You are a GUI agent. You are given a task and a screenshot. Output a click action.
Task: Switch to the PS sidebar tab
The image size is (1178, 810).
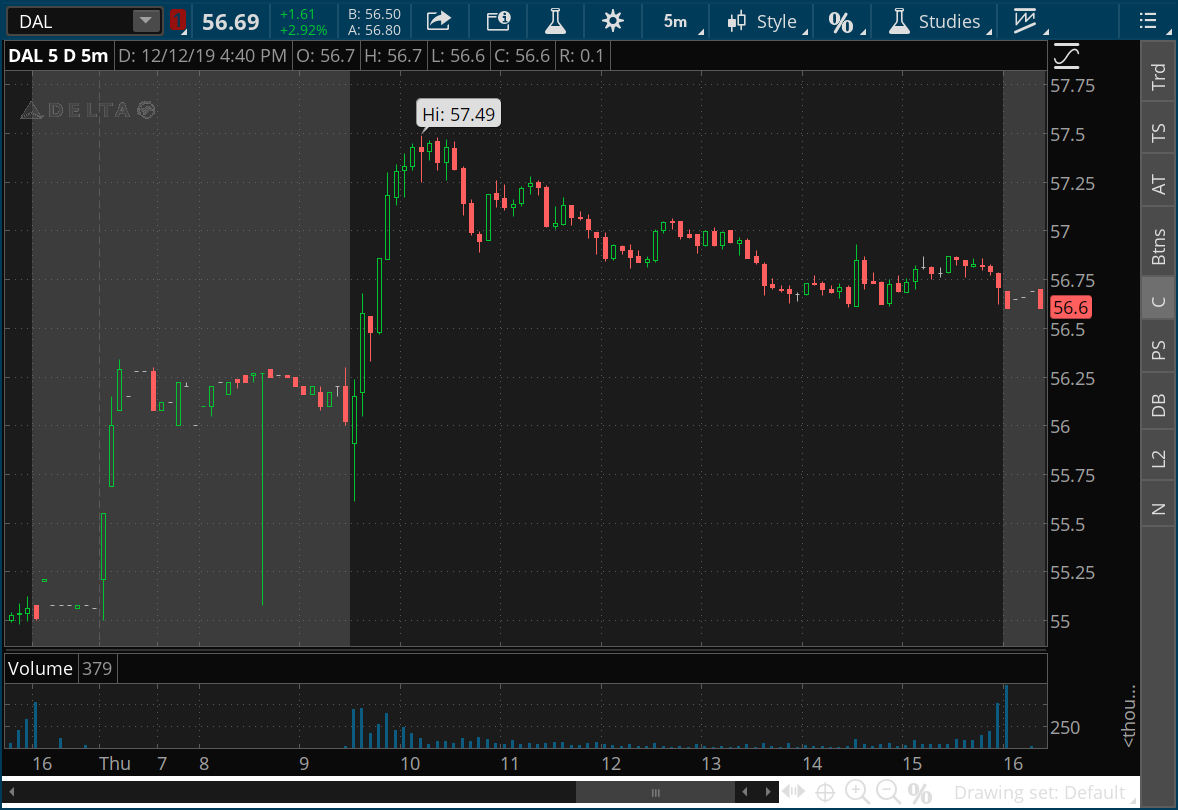pyautogui.click(x=1158, y=349)
